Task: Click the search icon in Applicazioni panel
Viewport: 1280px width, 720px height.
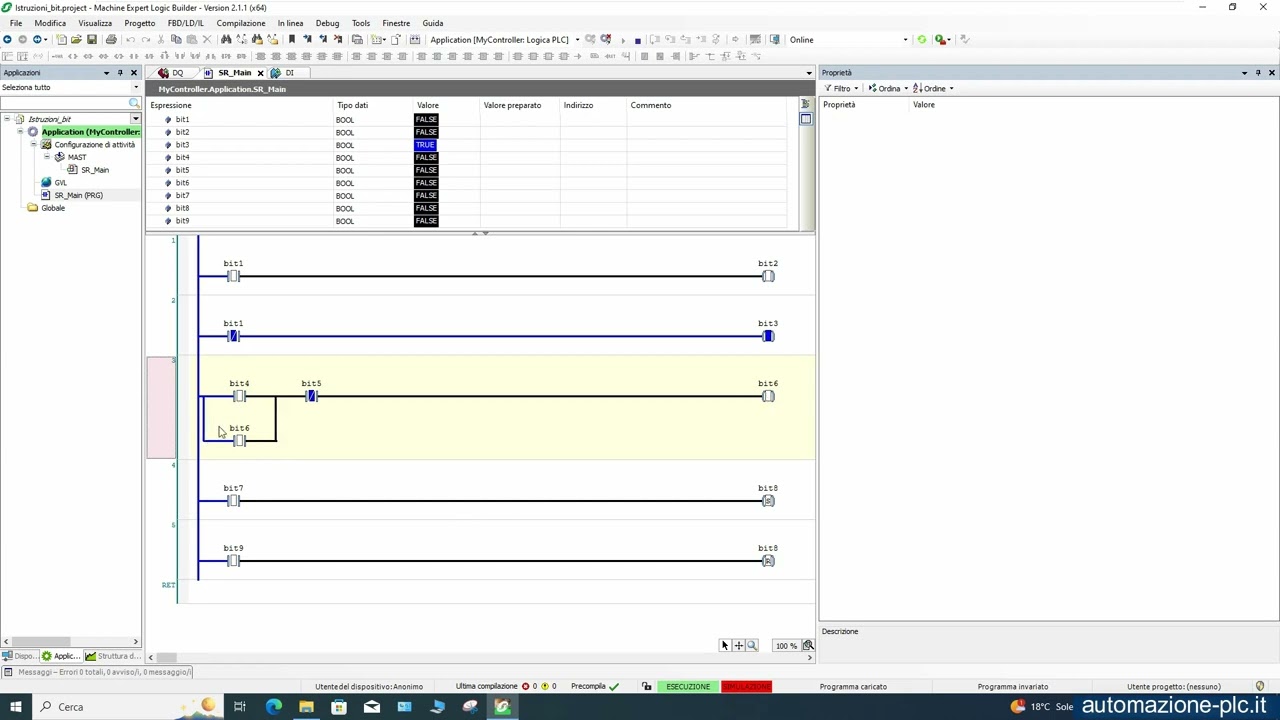Action: tap(134, 103)
